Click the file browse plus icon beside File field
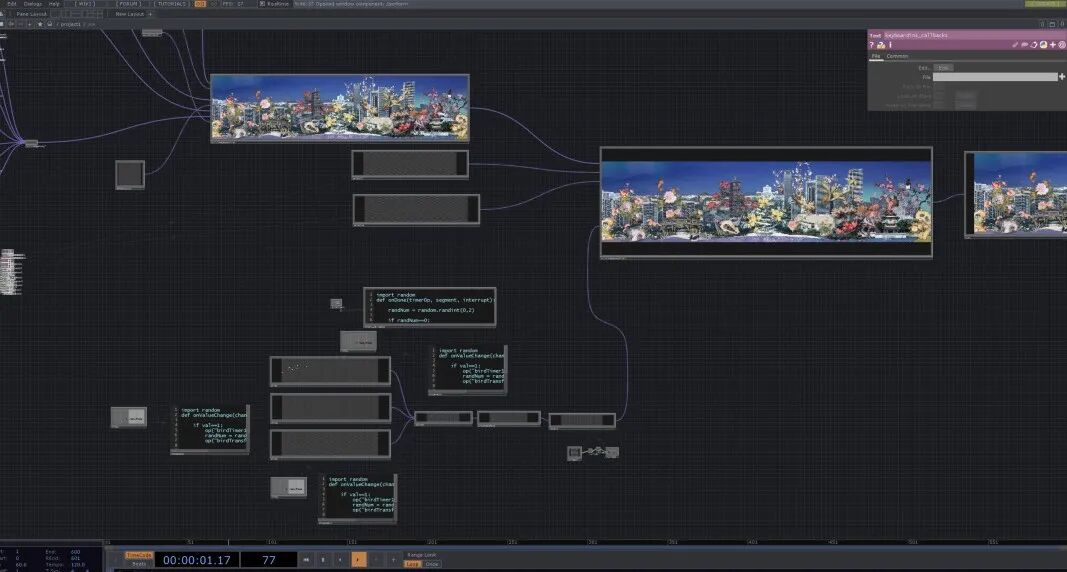1067x572 pixels. pos(1062,77)
